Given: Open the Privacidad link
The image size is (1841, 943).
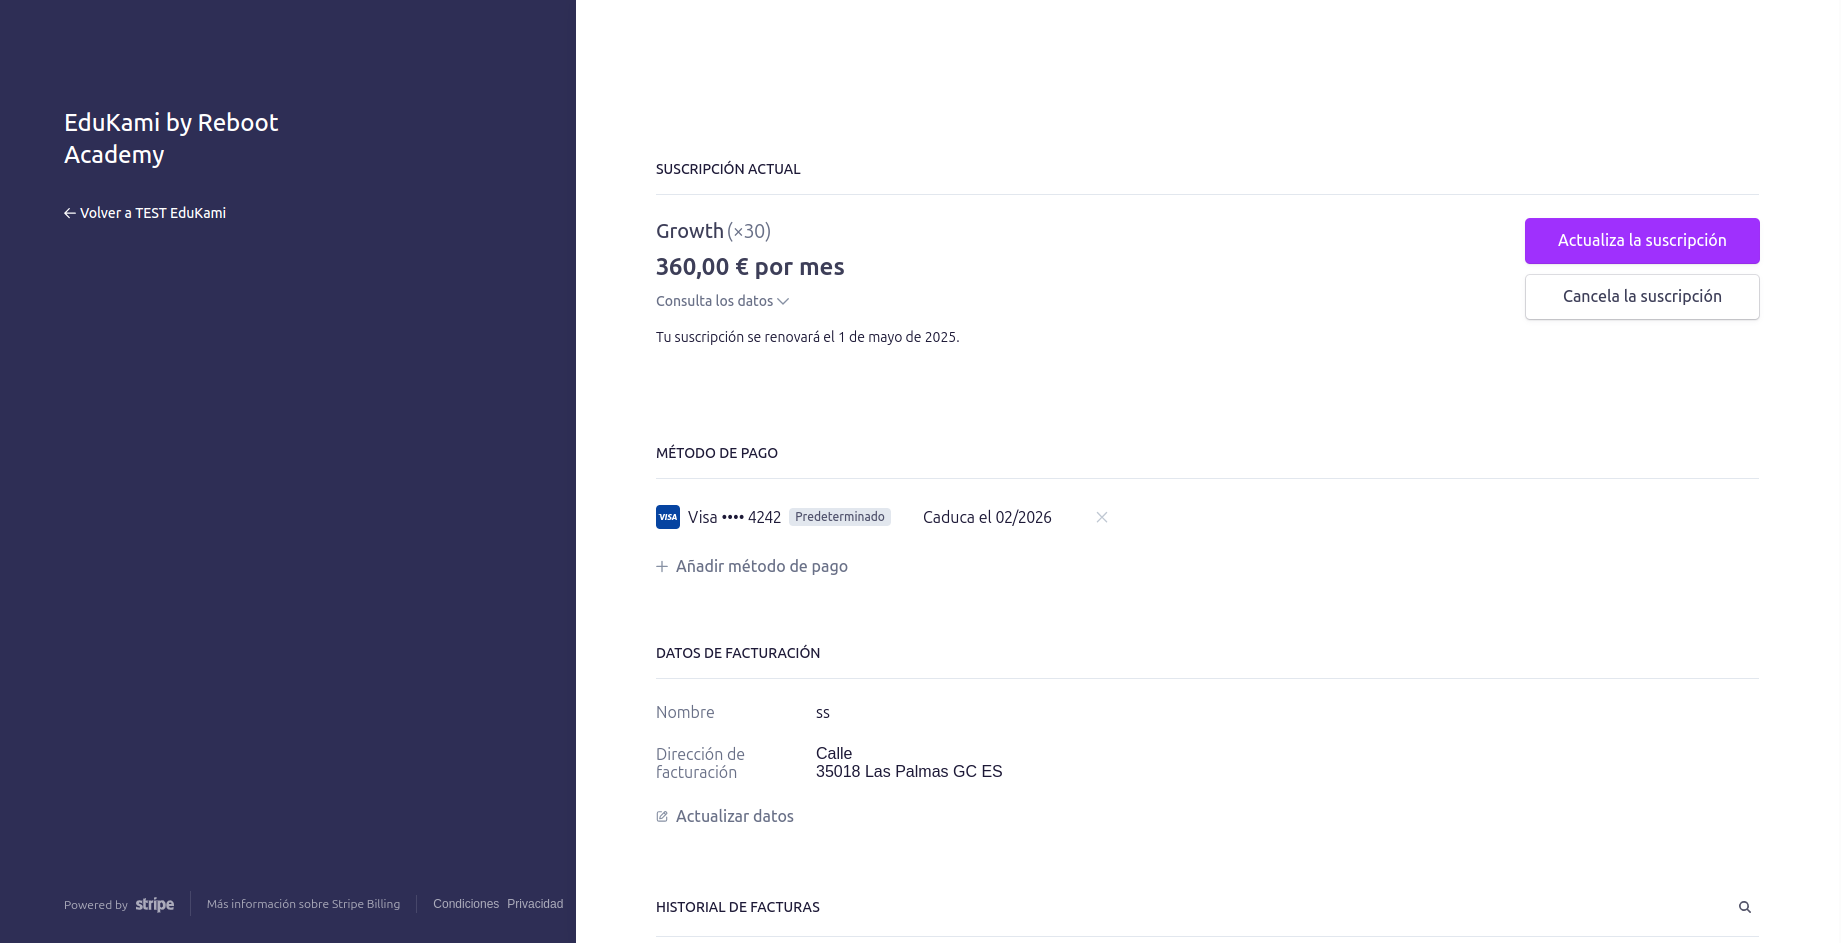Looking at the screenshot, I should [x=535, y=904].
